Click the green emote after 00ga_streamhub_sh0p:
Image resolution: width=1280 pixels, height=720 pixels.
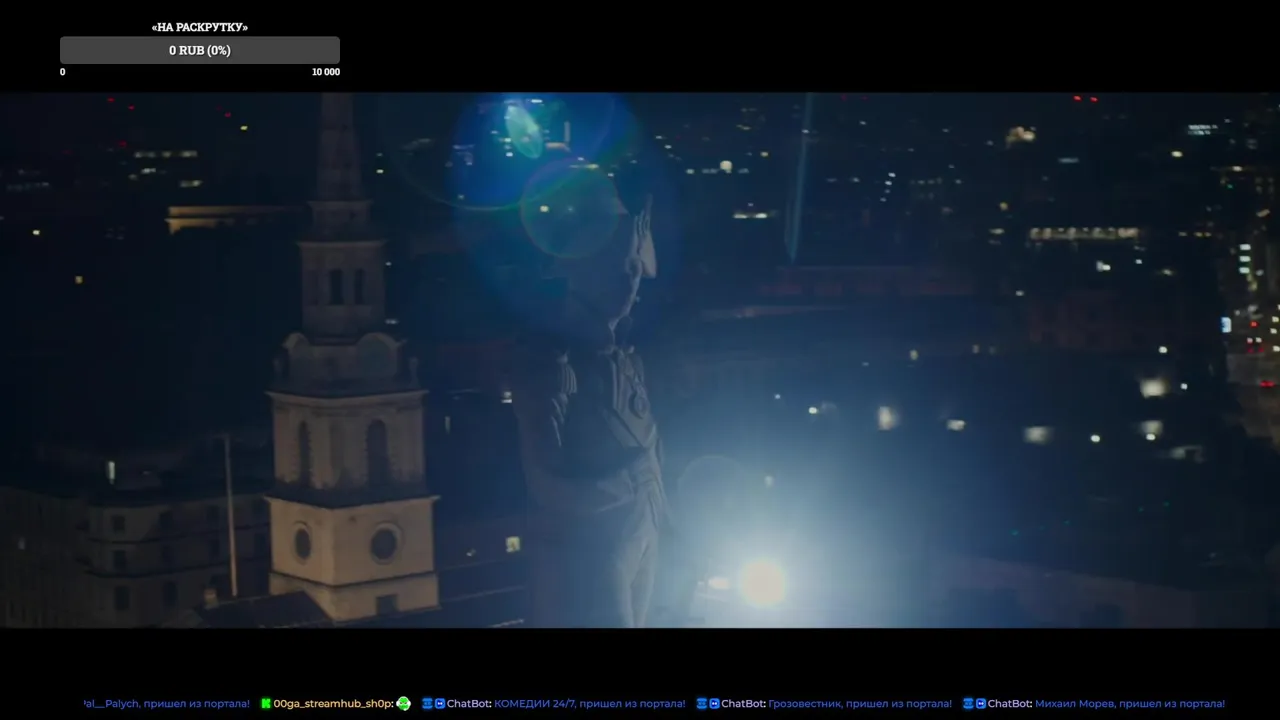(404, 704)
